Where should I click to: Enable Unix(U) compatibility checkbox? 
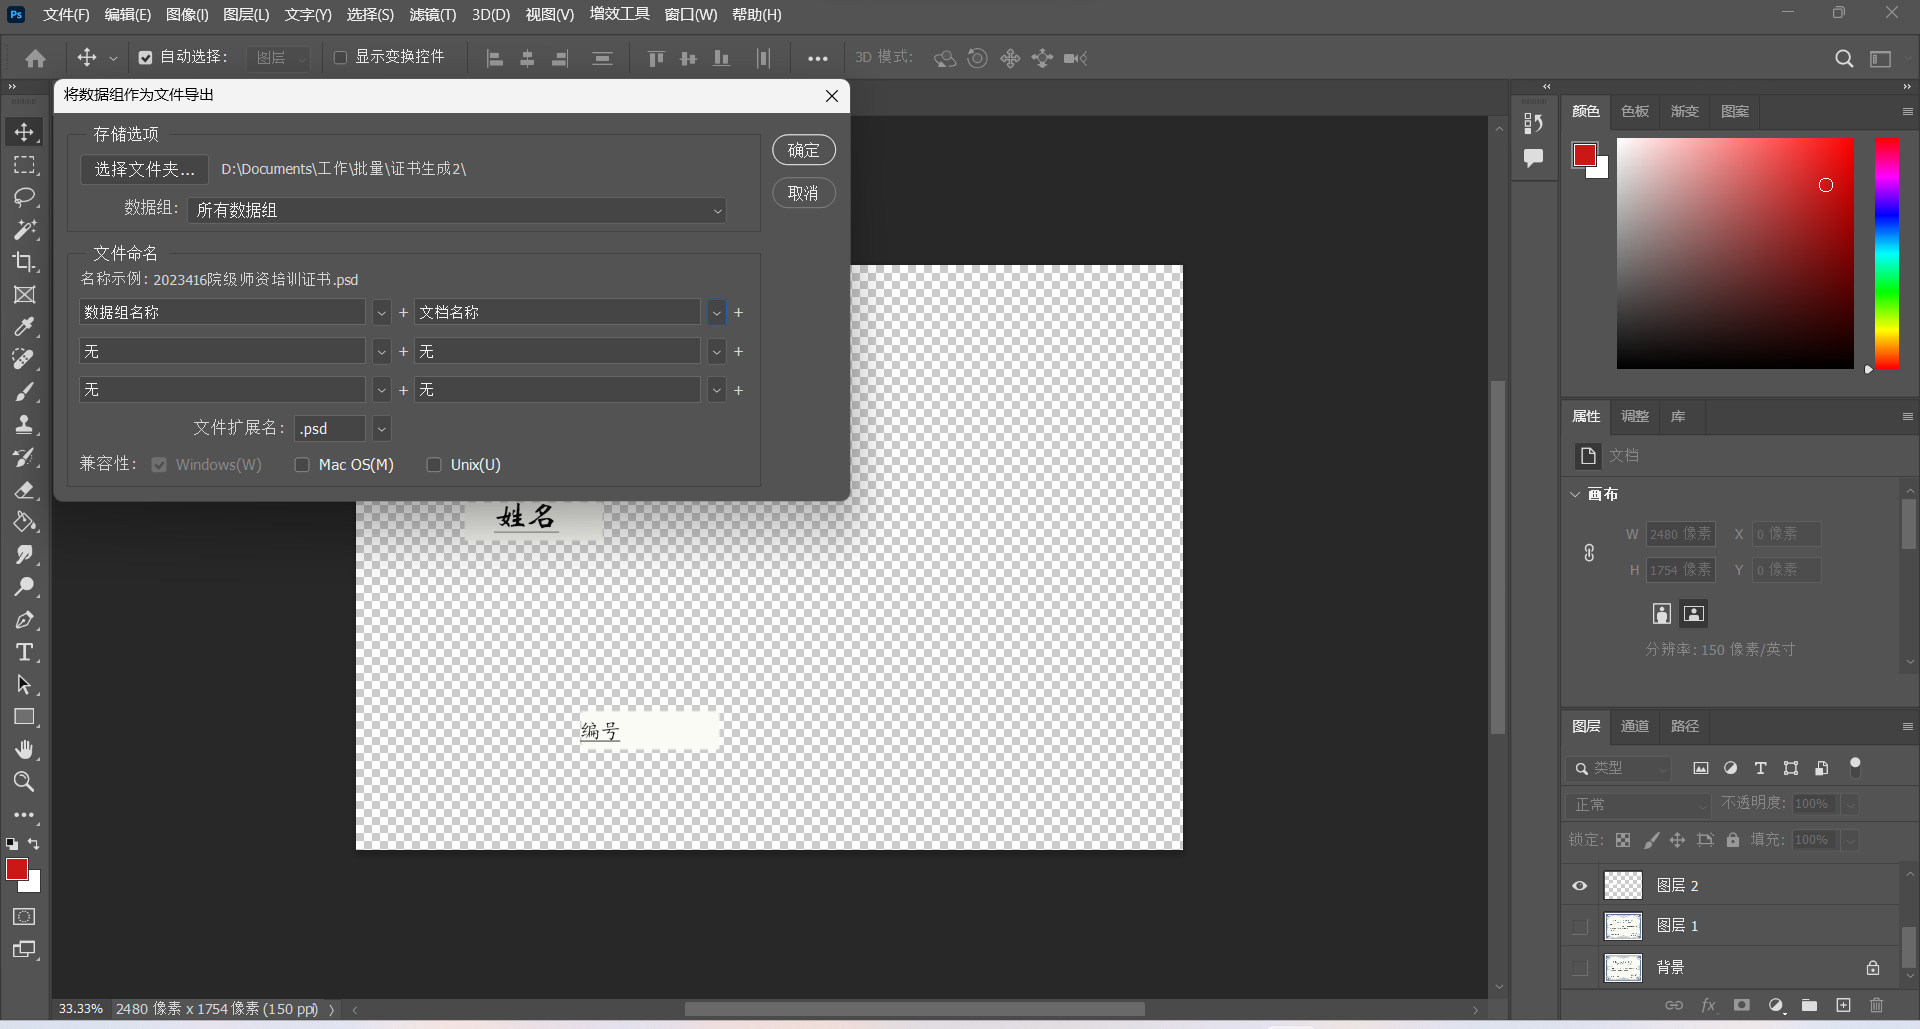pyautogui.click(x=434, y=465)
